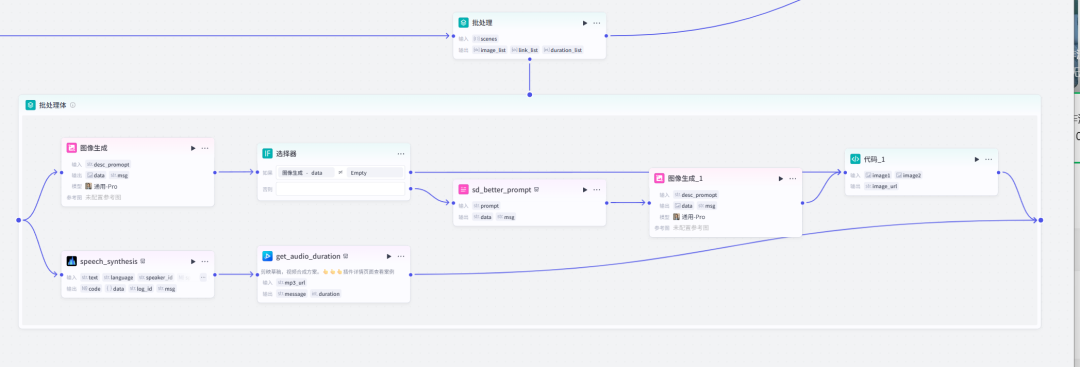The height and width of the screenshot is (367, 1080).
Task: Run the 图像生成_1 node
Action: (780, 178)
